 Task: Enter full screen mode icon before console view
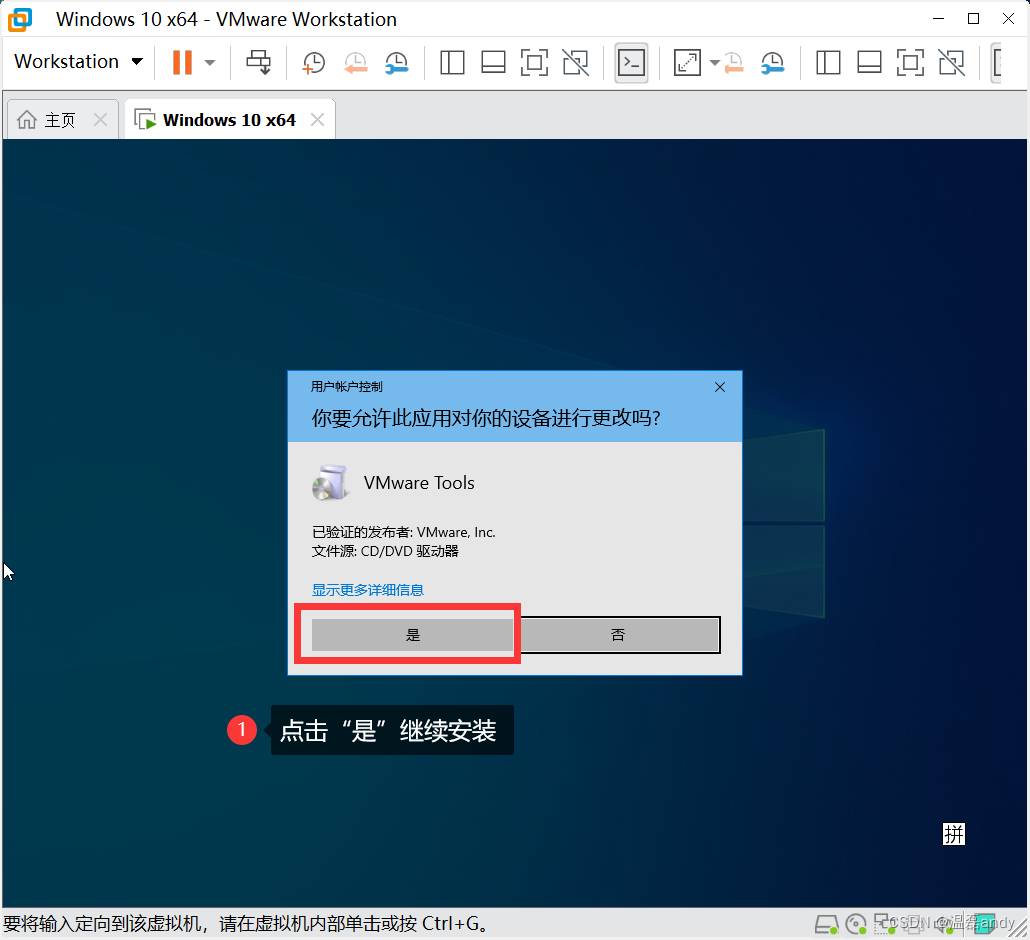coord(534,63)
